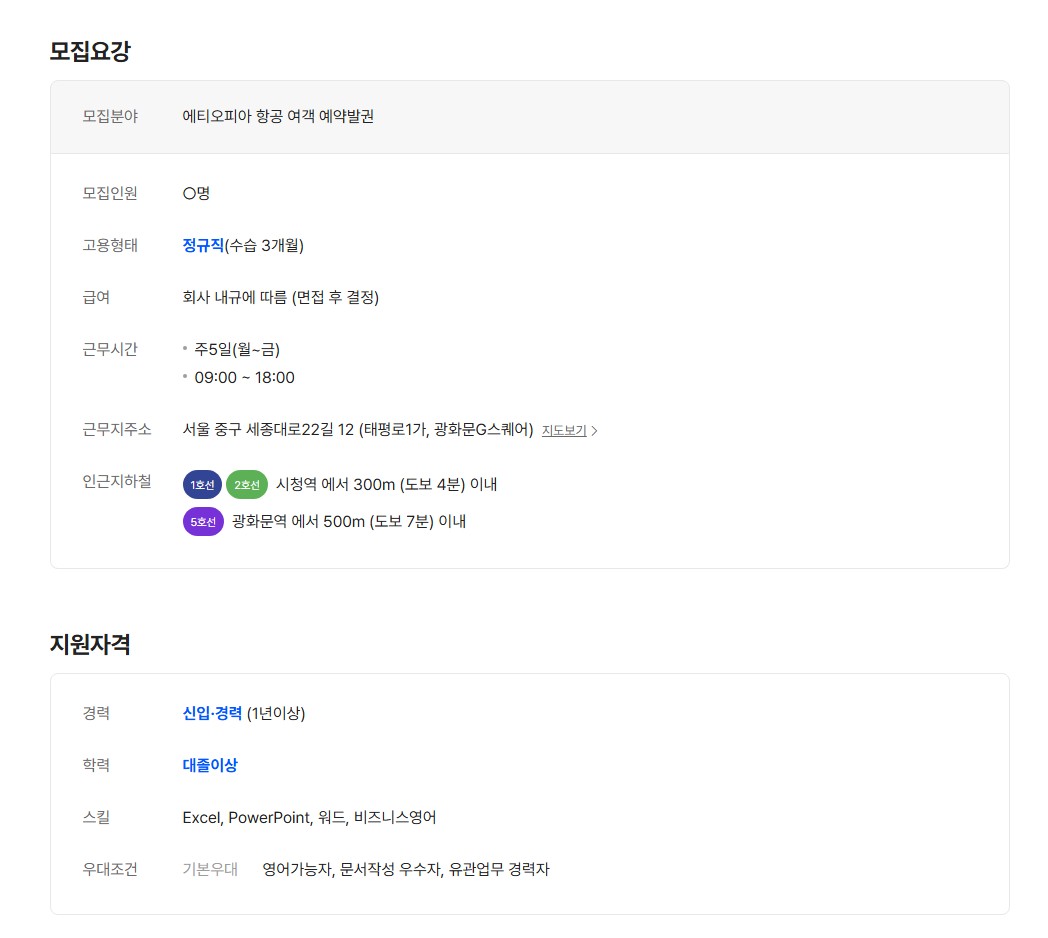Select the 신입·경력 career link

tap(212, 713)
